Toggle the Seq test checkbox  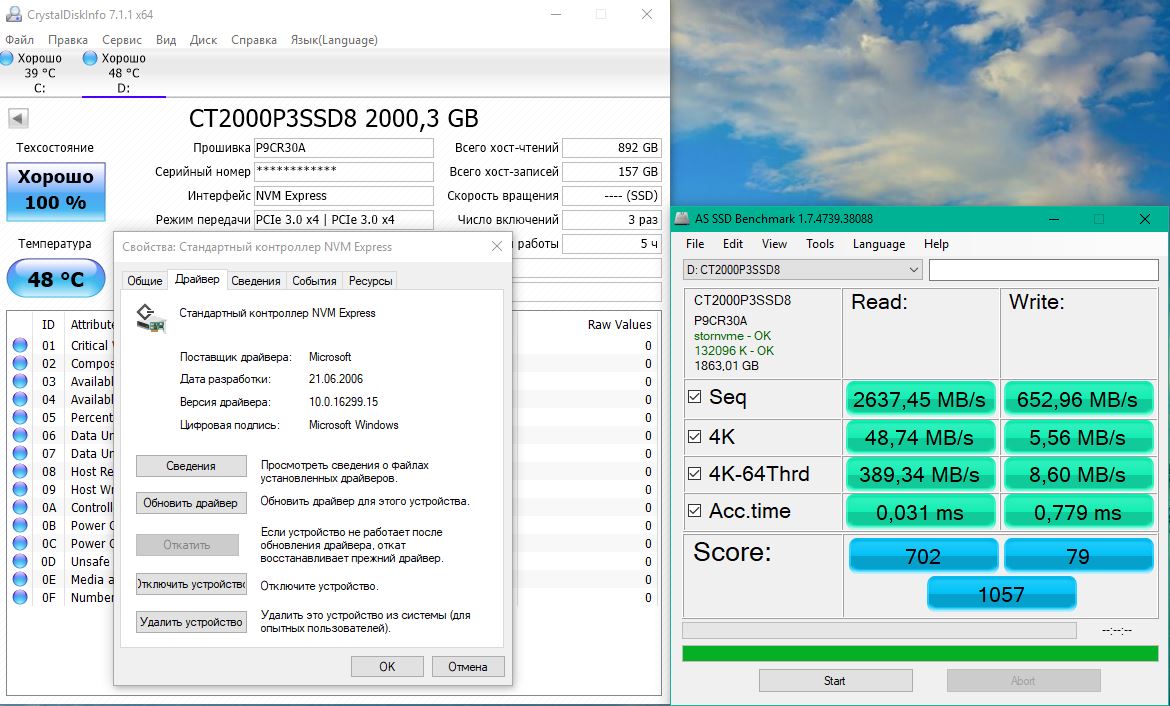pyautogui.click(x=695, y=396)
